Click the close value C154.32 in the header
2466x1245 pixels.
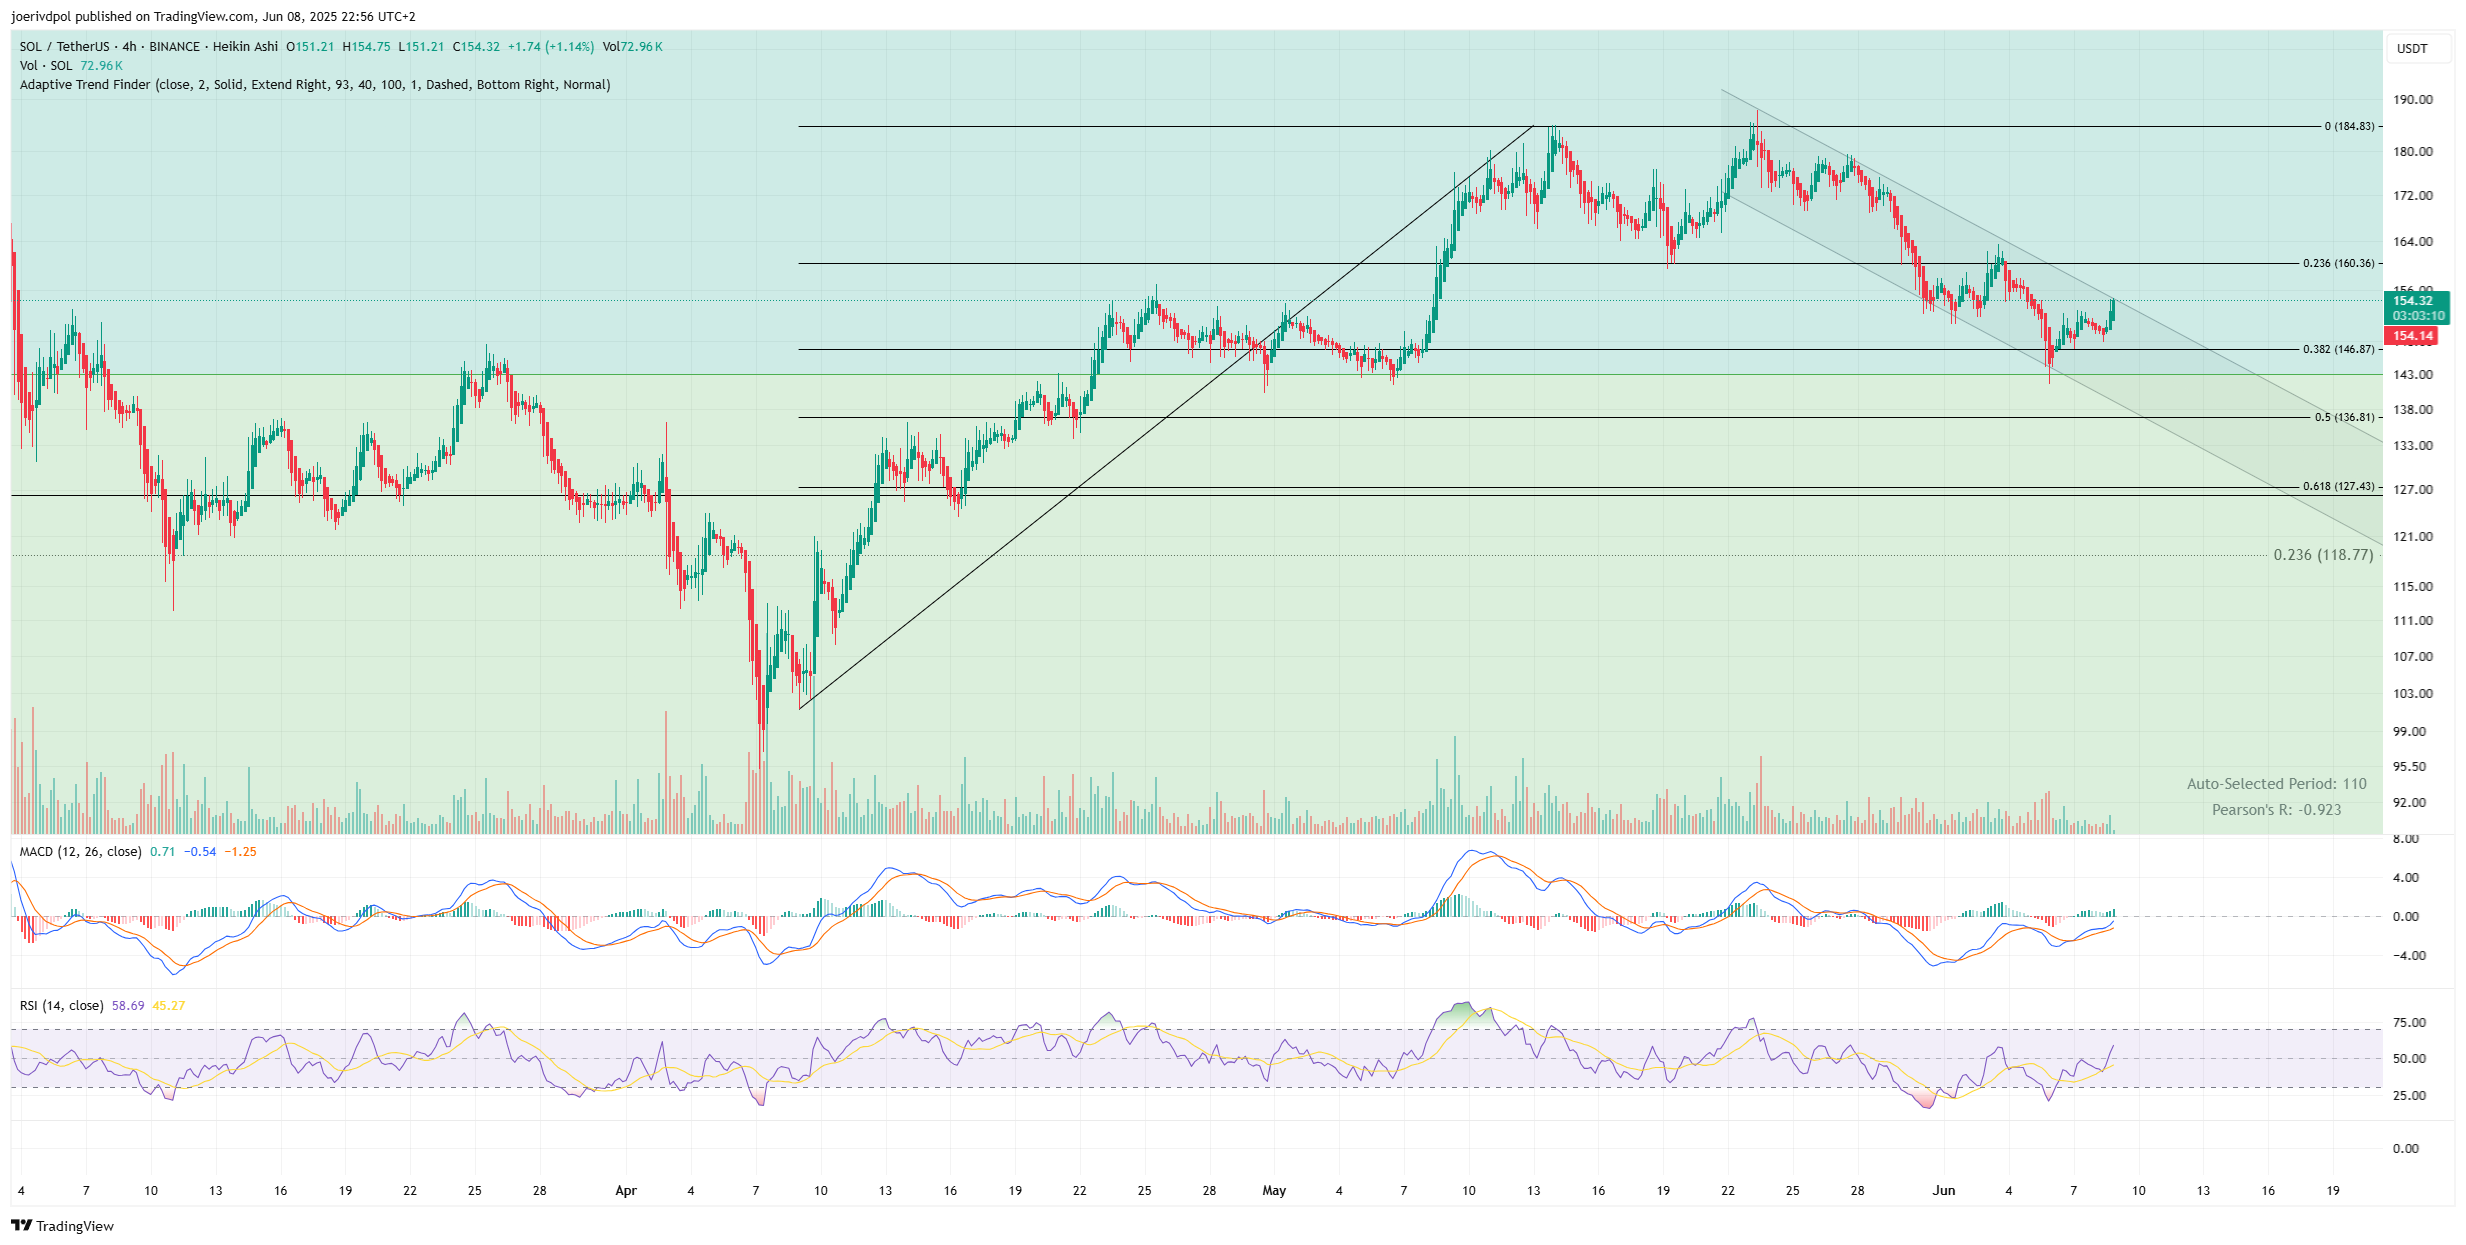(x=476, y=47)
